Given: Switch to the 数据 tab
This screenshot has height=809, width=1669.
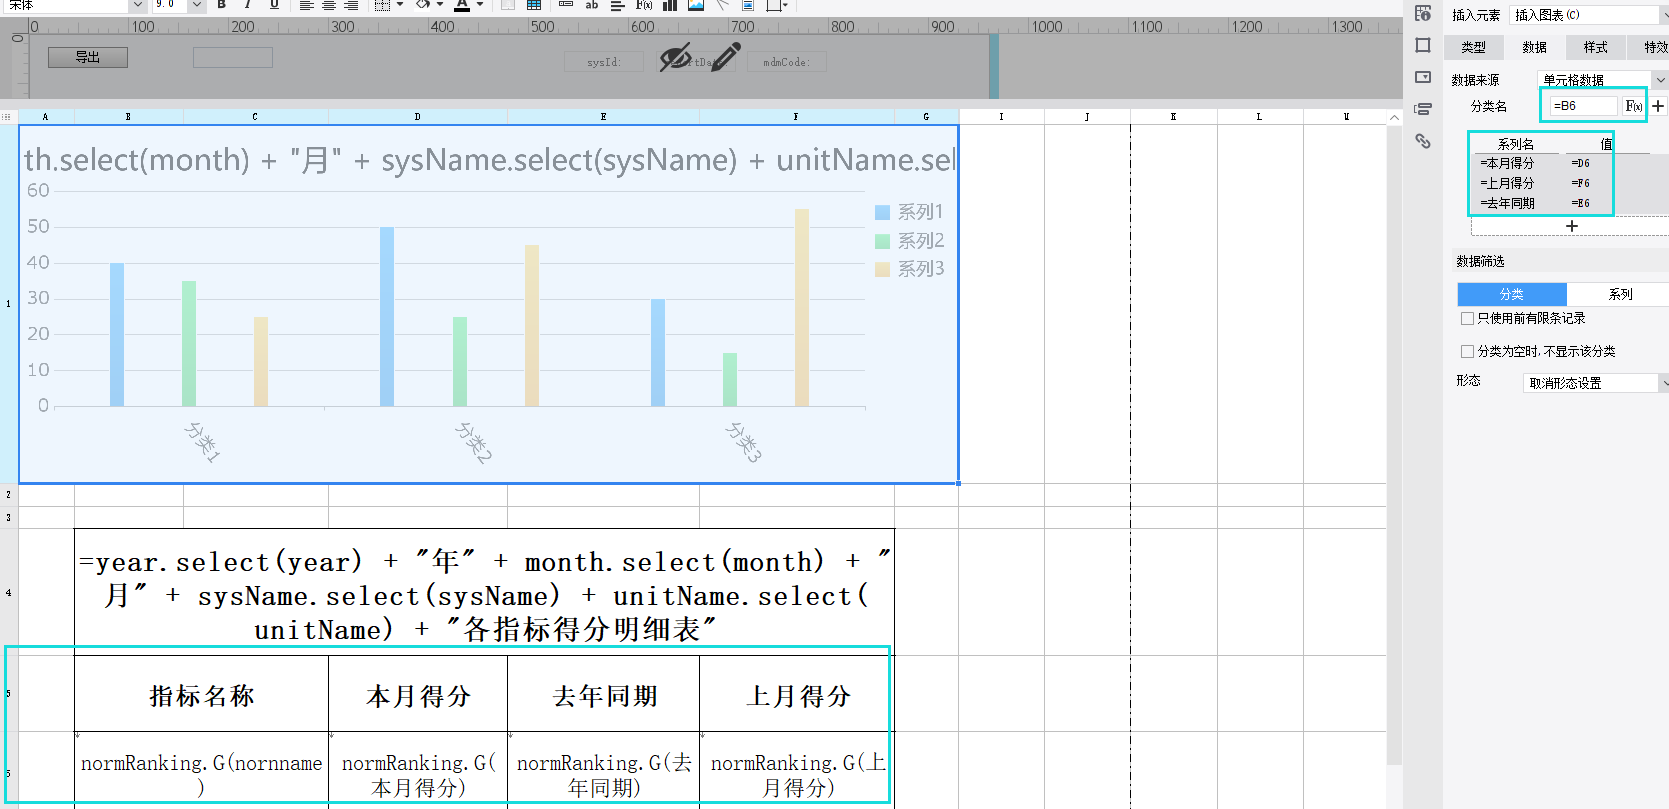Looking at the screenshot, I should point(1534,47).
